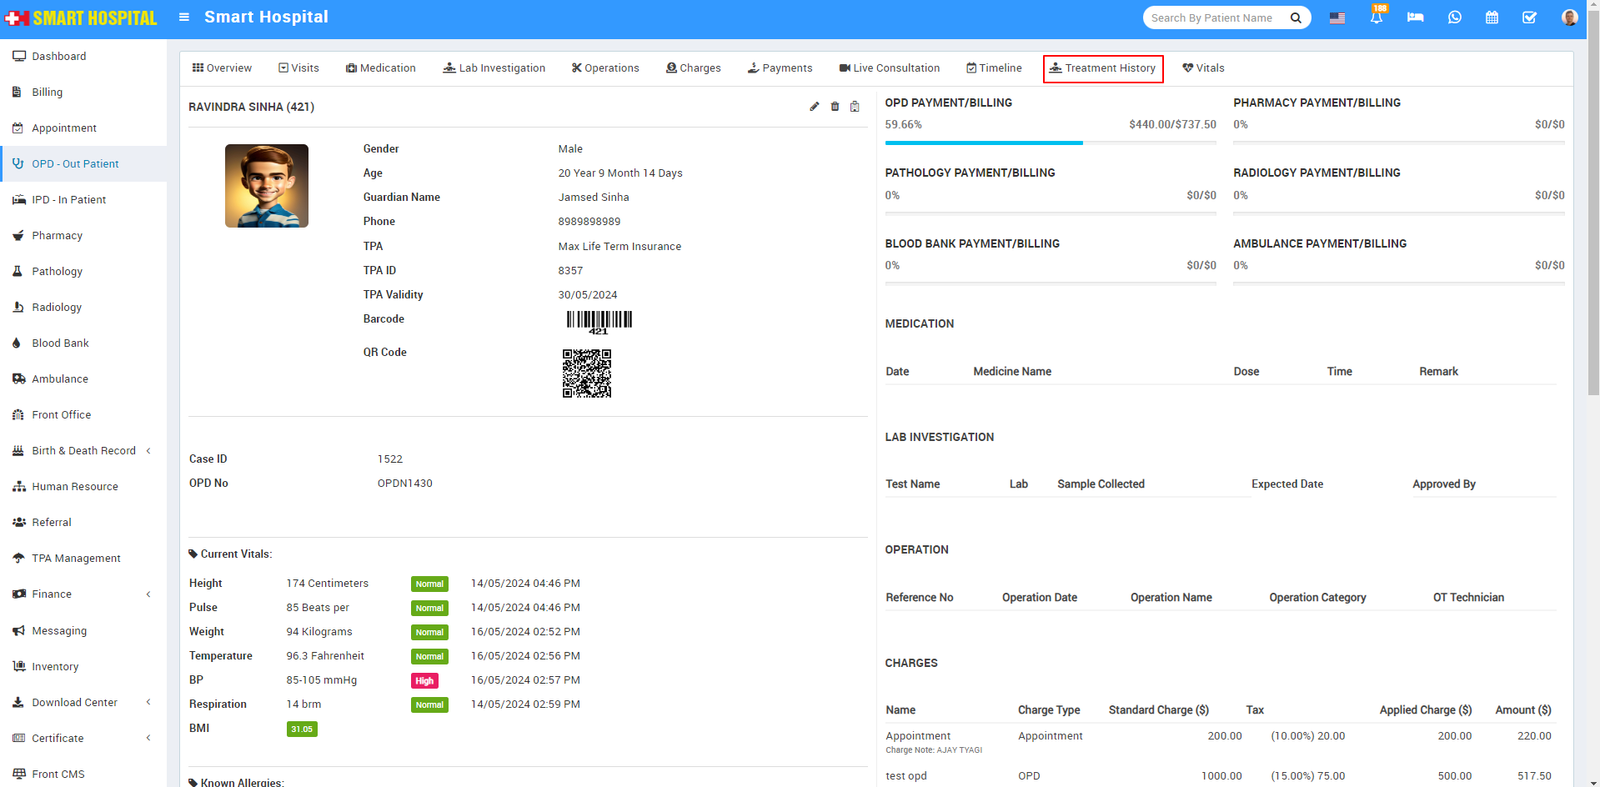The width and height of the screenshot is (1600, 787).
Task: Click the trash delete icon for patient
Action: coord(835,107)
